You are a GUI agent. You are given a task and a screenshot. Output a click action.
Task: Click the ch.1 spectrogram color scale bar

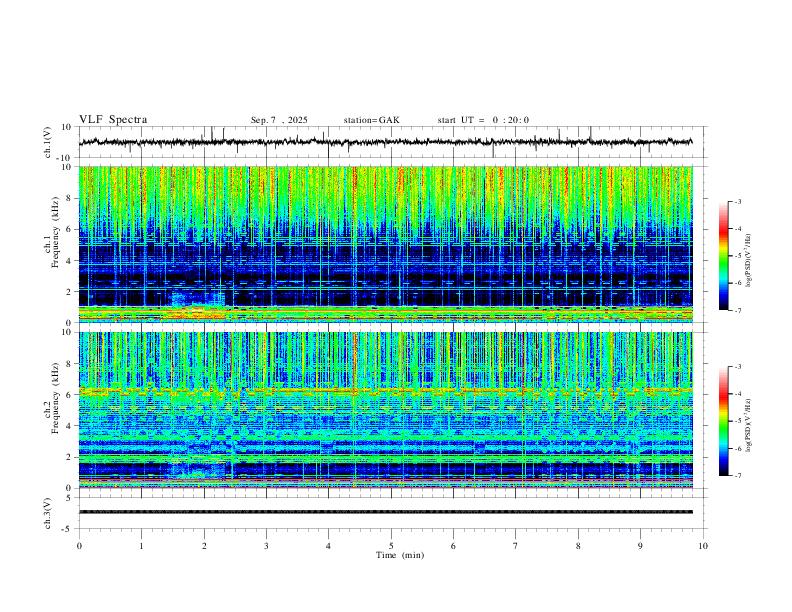(x=723, y=256)
